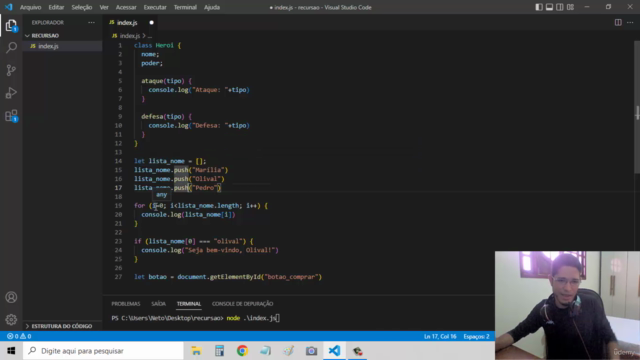This screenshot has width=640, height=360.
Task: Open the Seleção menu
Action: [82, 7]
